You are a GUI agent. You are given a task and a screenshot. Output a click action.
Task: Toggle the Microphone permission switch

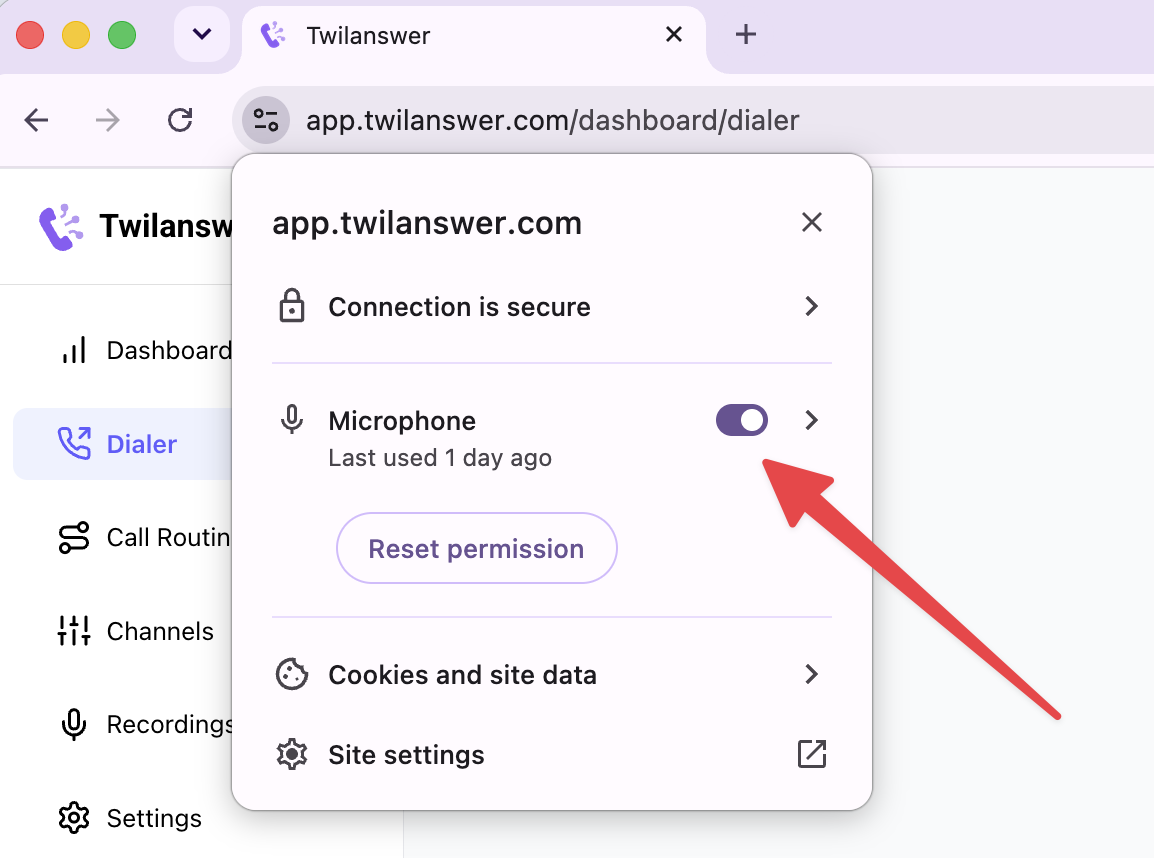[x=742, y=420]
